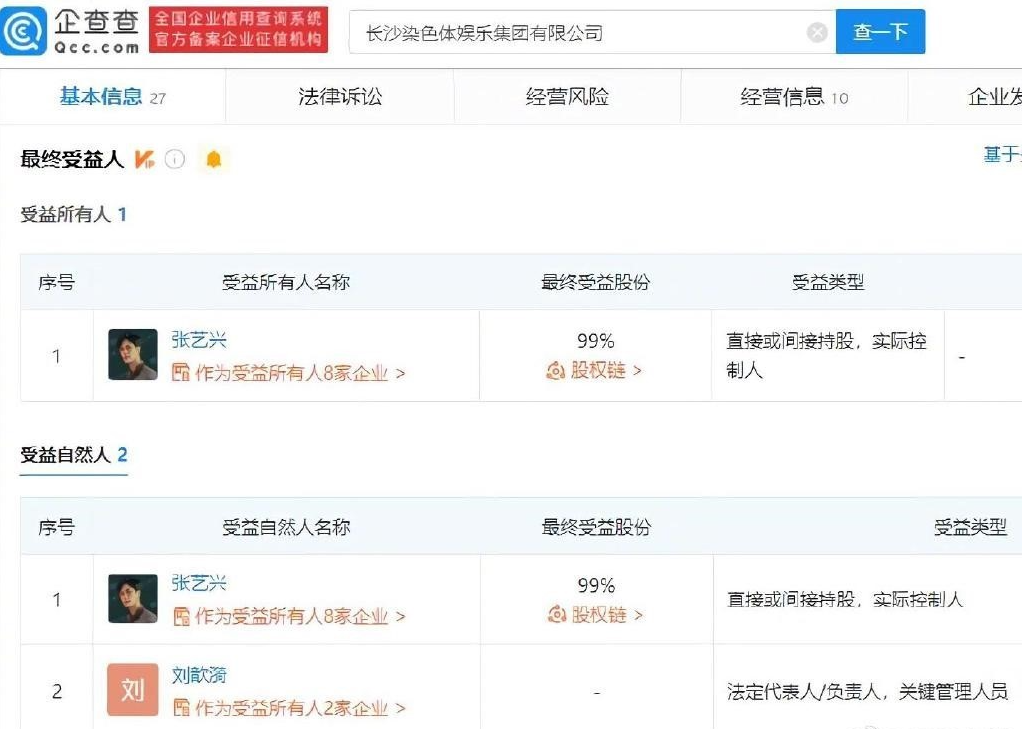Open 张艺兴 photo in 受益所有人 table
This screenshot has height=729, width=1022.
point(132,355)
